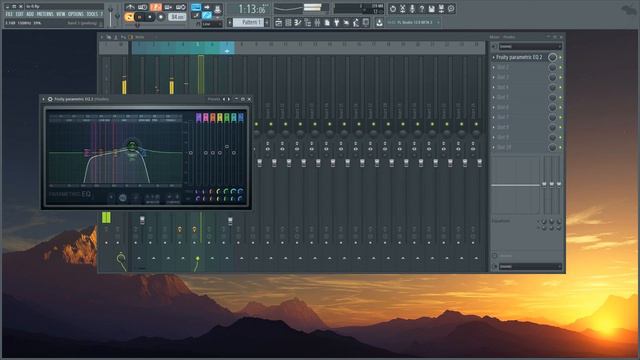640x360 pixels.
Task: Toggle the blue multilink to controllers icon
Action: [207, 16]
